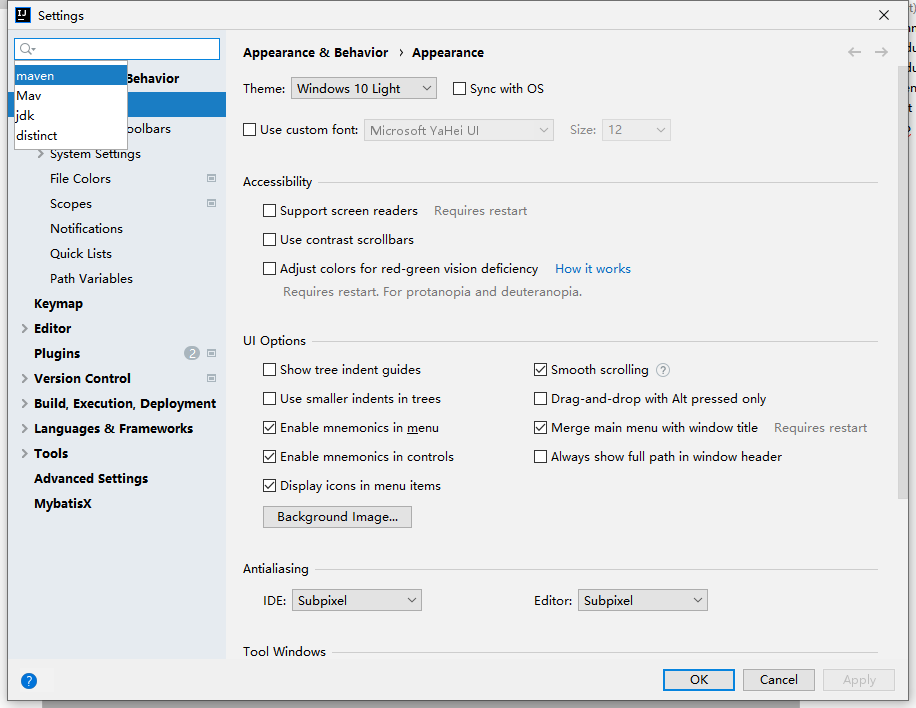Disable Enable mnemonics in controls

(x=269, y=457)
